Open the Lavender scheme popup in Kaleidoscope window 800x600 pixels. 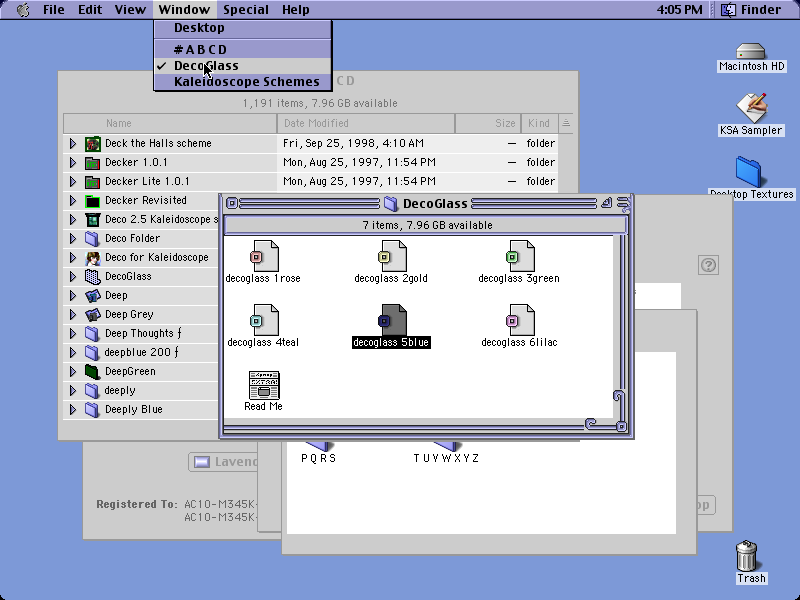coord(223,462)
